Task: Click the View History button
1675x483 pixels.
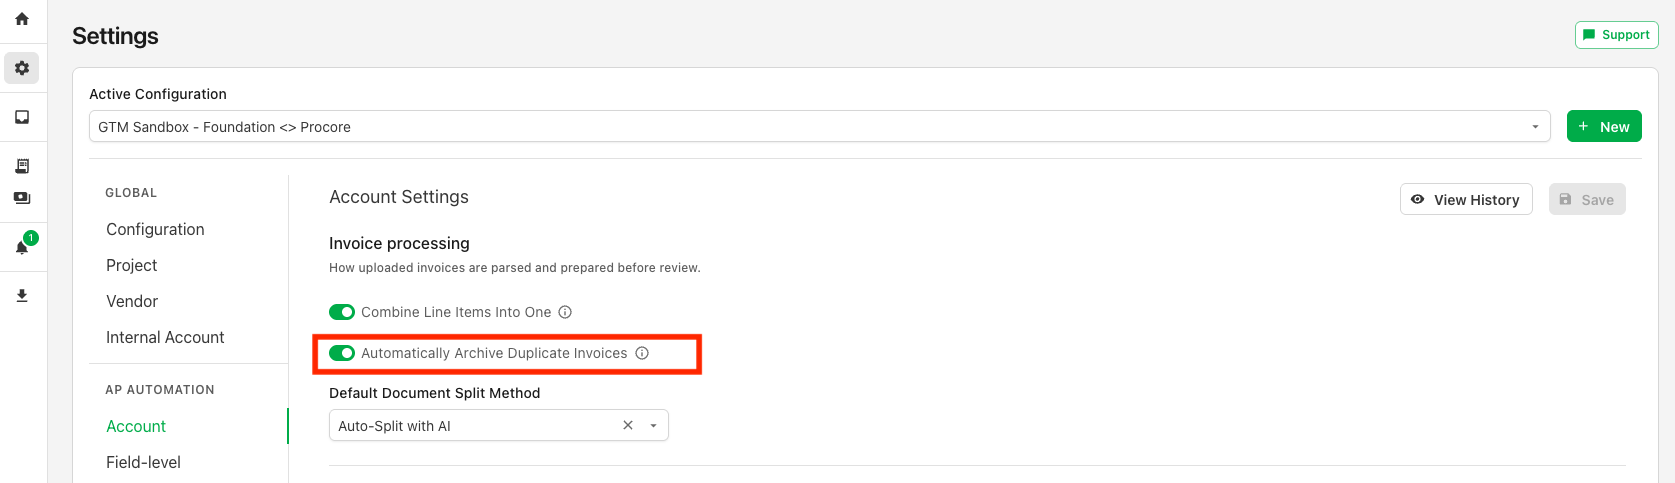Action: coord(1466,199)
